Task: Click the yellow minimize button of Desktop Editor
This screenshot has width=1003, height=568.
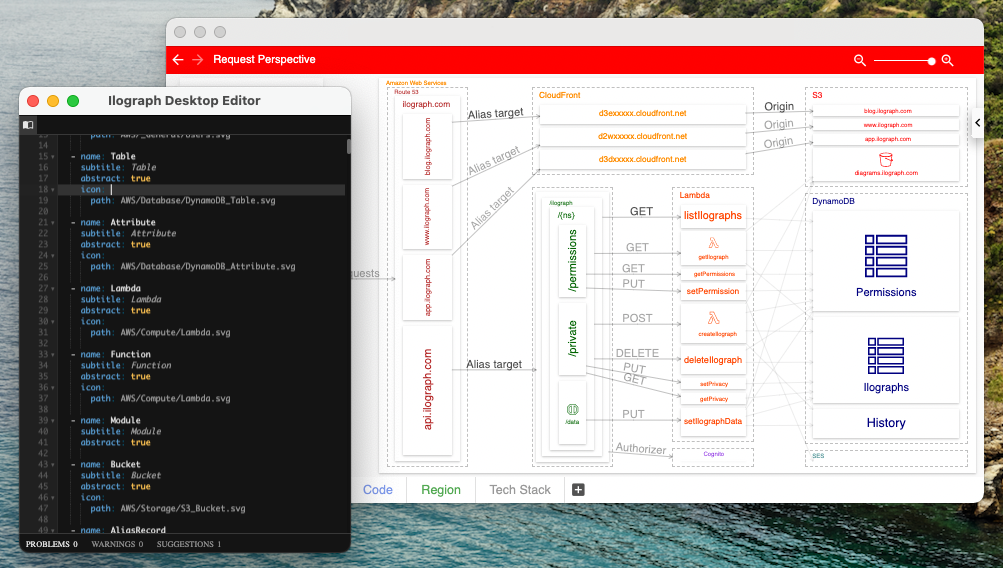Action: click(x=53, y=100)
